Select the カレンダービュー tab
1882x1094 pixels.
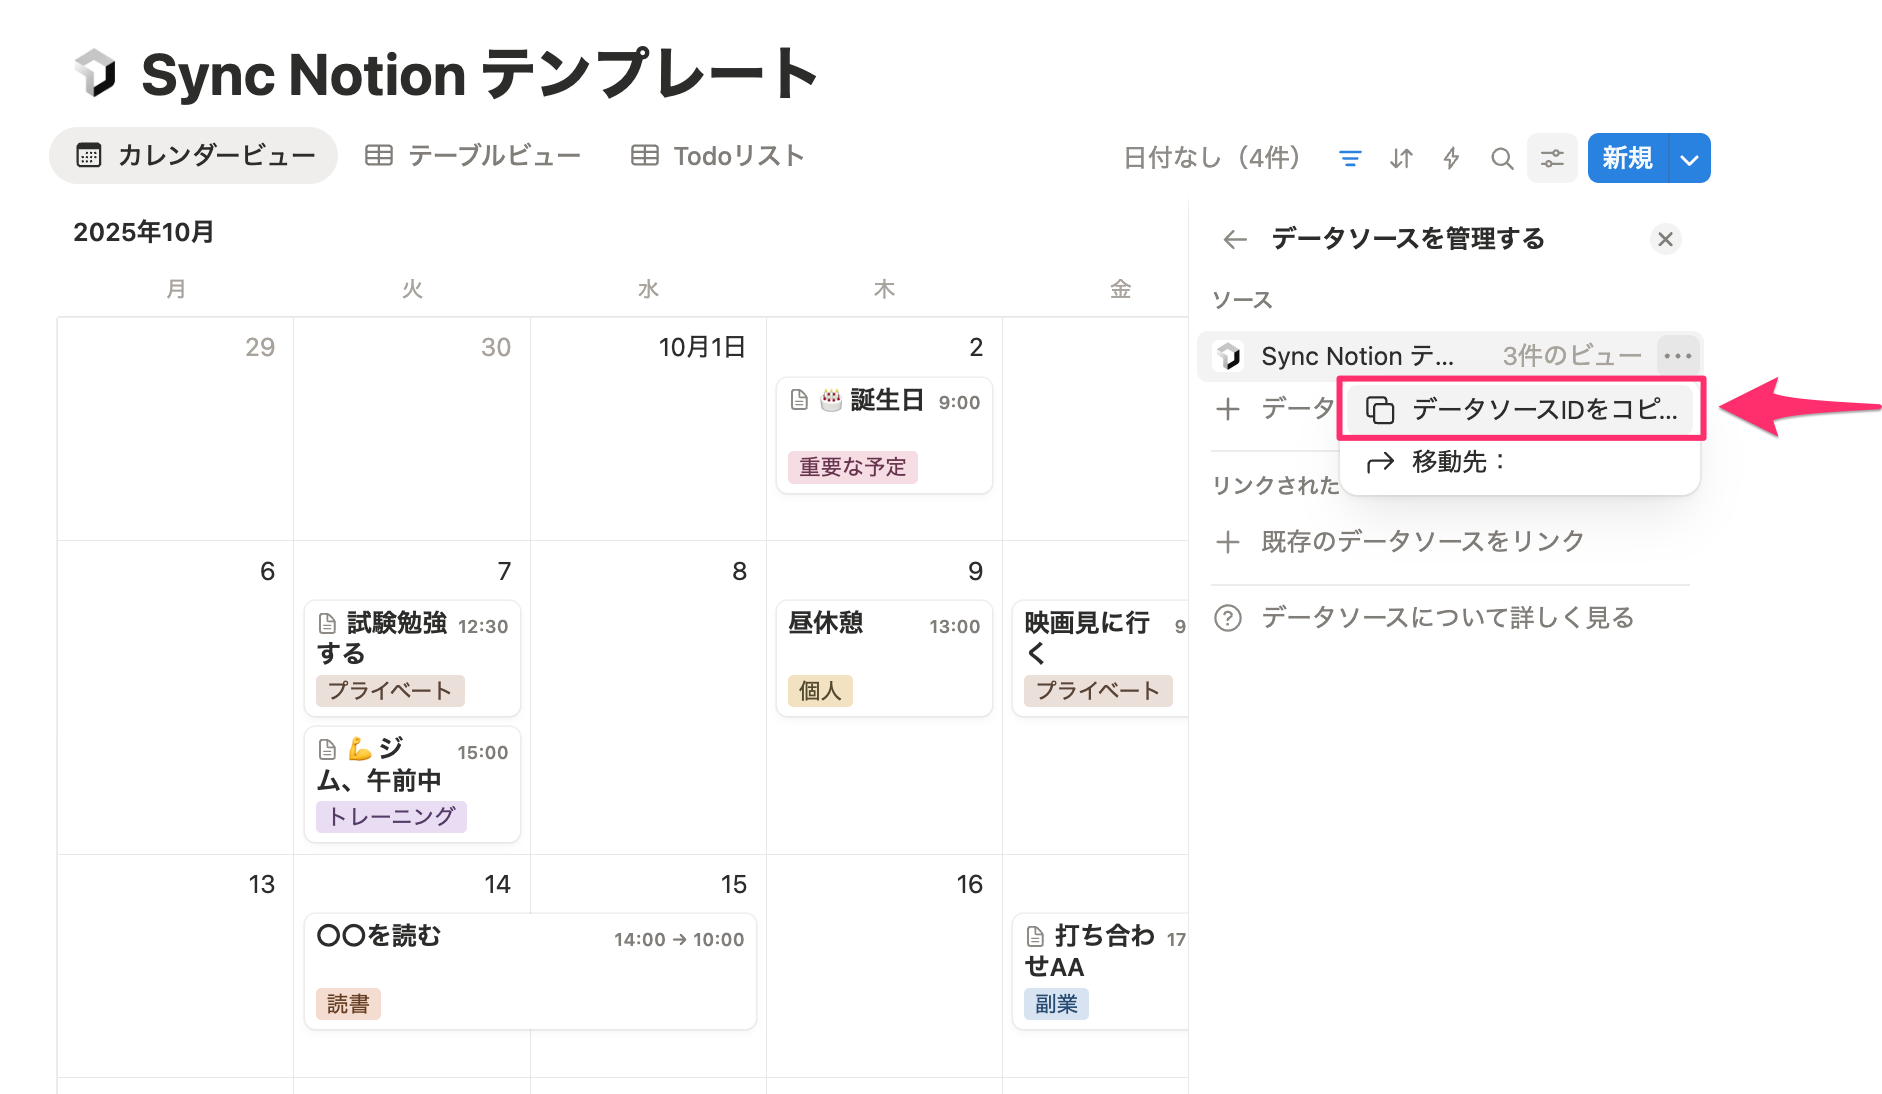coord(195,156)
